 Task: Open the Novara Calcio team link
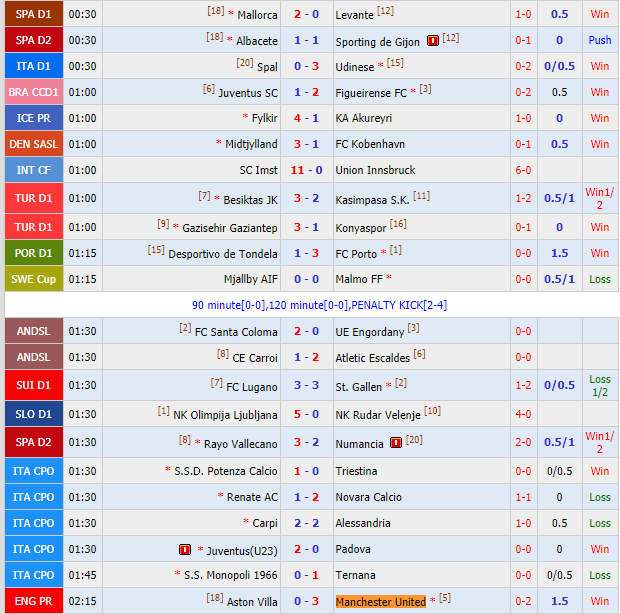369,498
